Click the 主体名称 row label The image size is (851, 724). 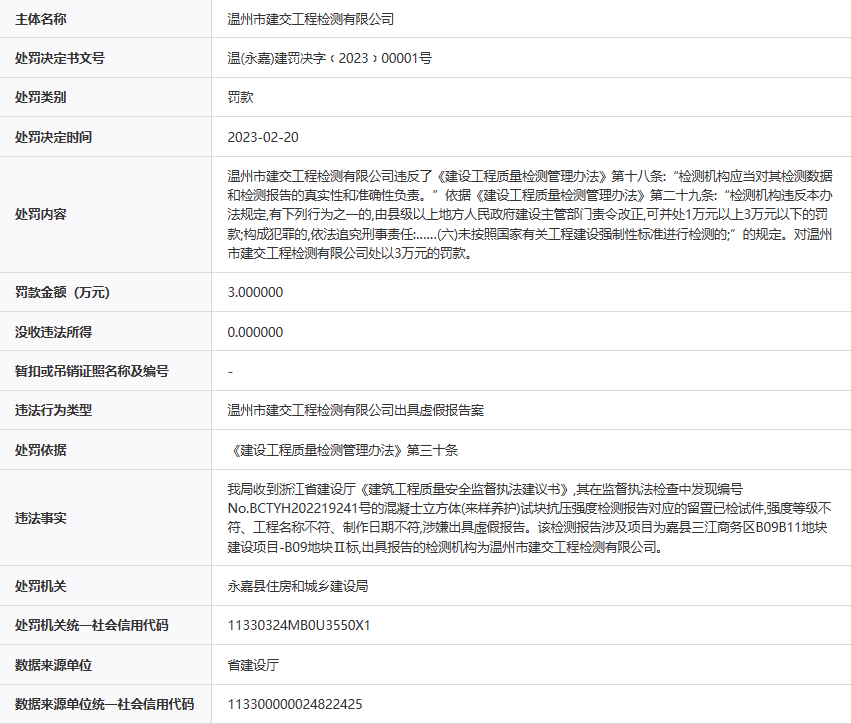click(41, 19)
